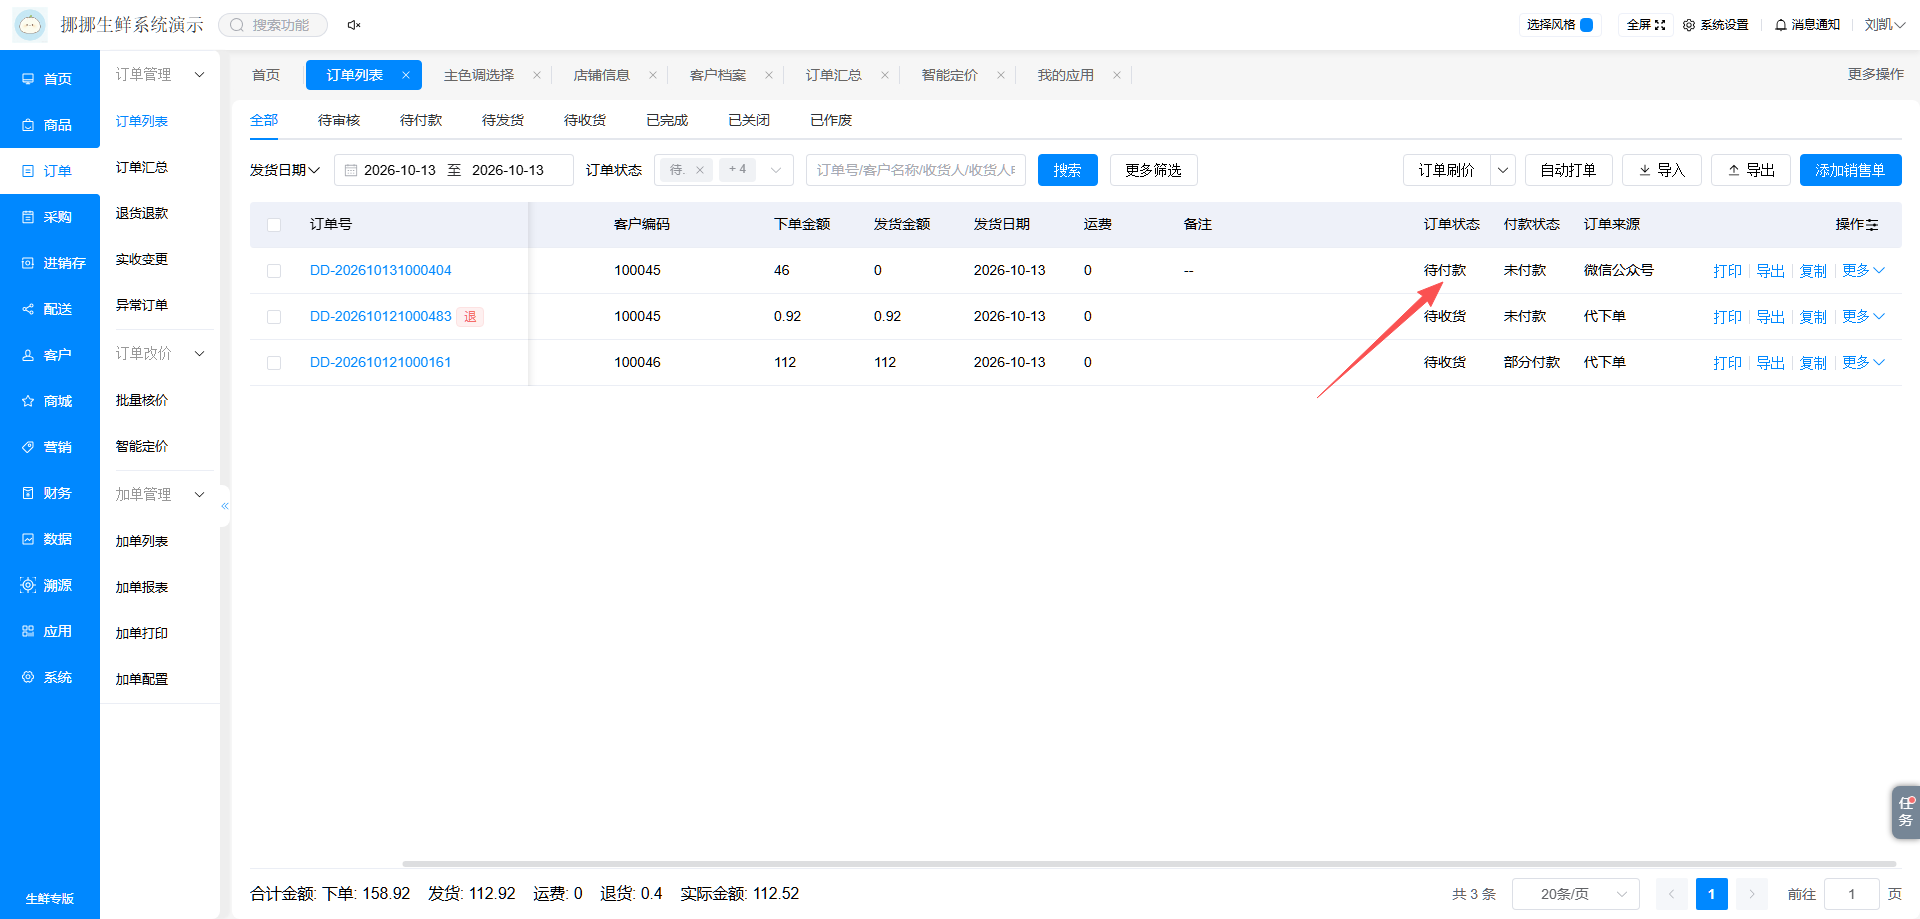Image resolution: width=1920 pixels, height=919 pixels.
Task: Open the 营销 sidebar module
Action: [x=50, y=447]
